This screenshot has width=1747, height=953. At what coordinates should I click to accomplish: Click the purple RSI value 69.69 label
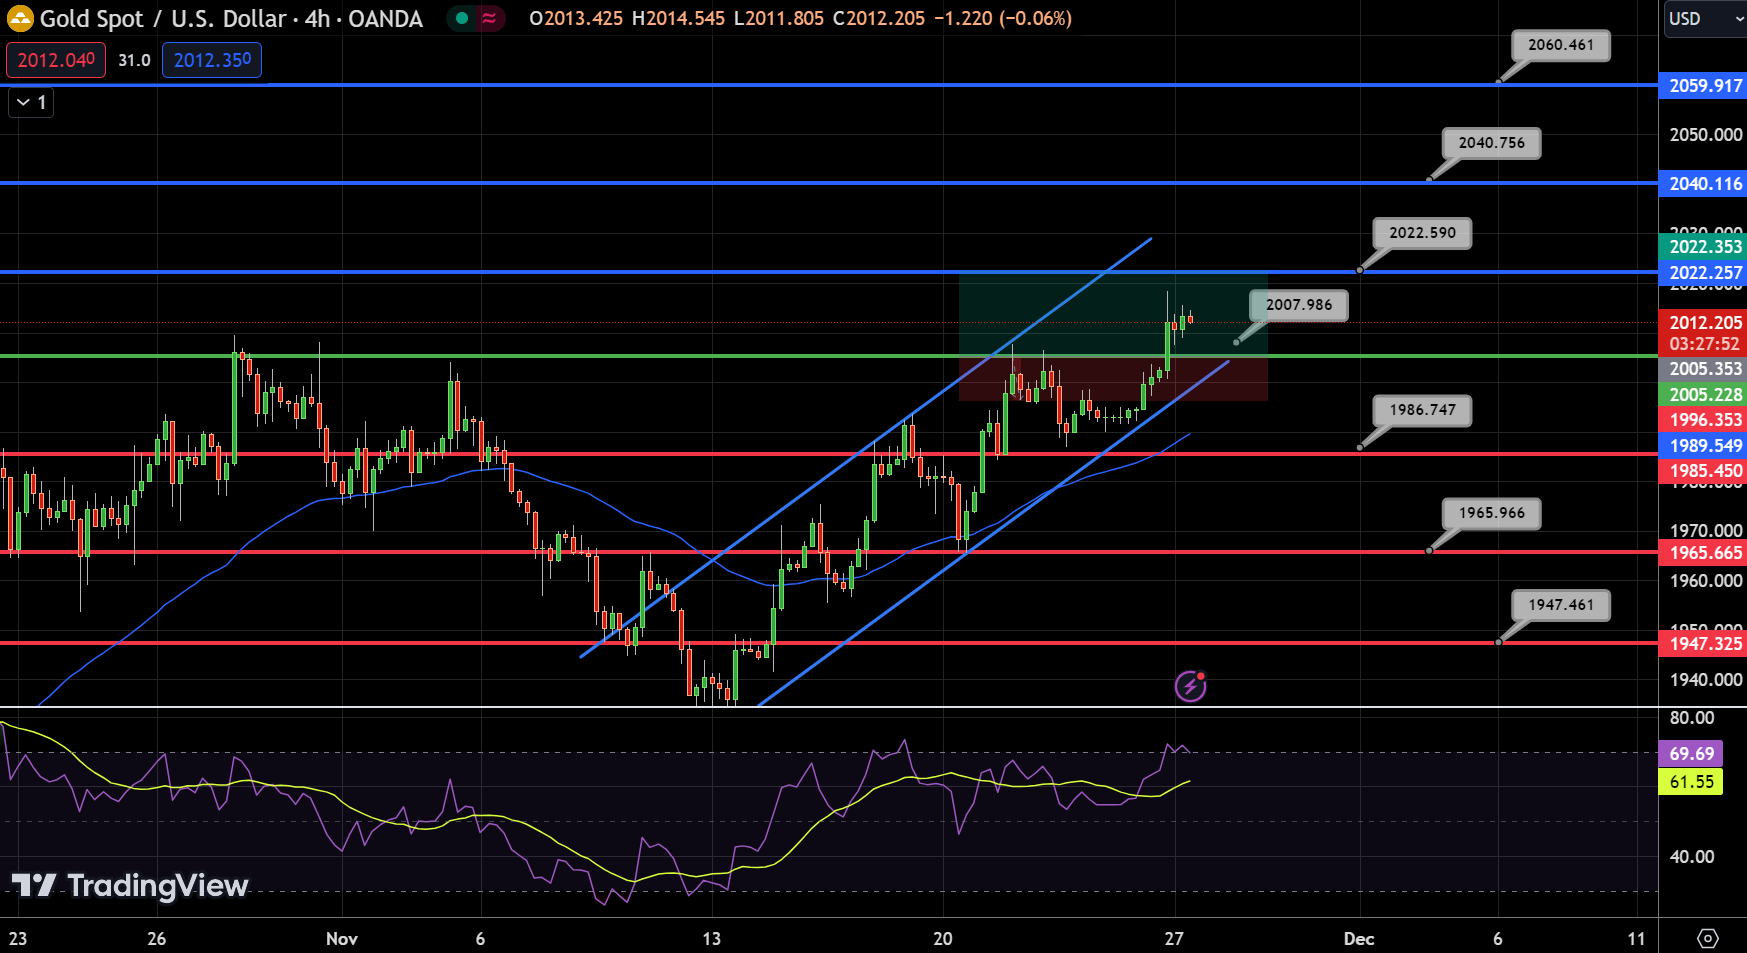click(1691, 754)
